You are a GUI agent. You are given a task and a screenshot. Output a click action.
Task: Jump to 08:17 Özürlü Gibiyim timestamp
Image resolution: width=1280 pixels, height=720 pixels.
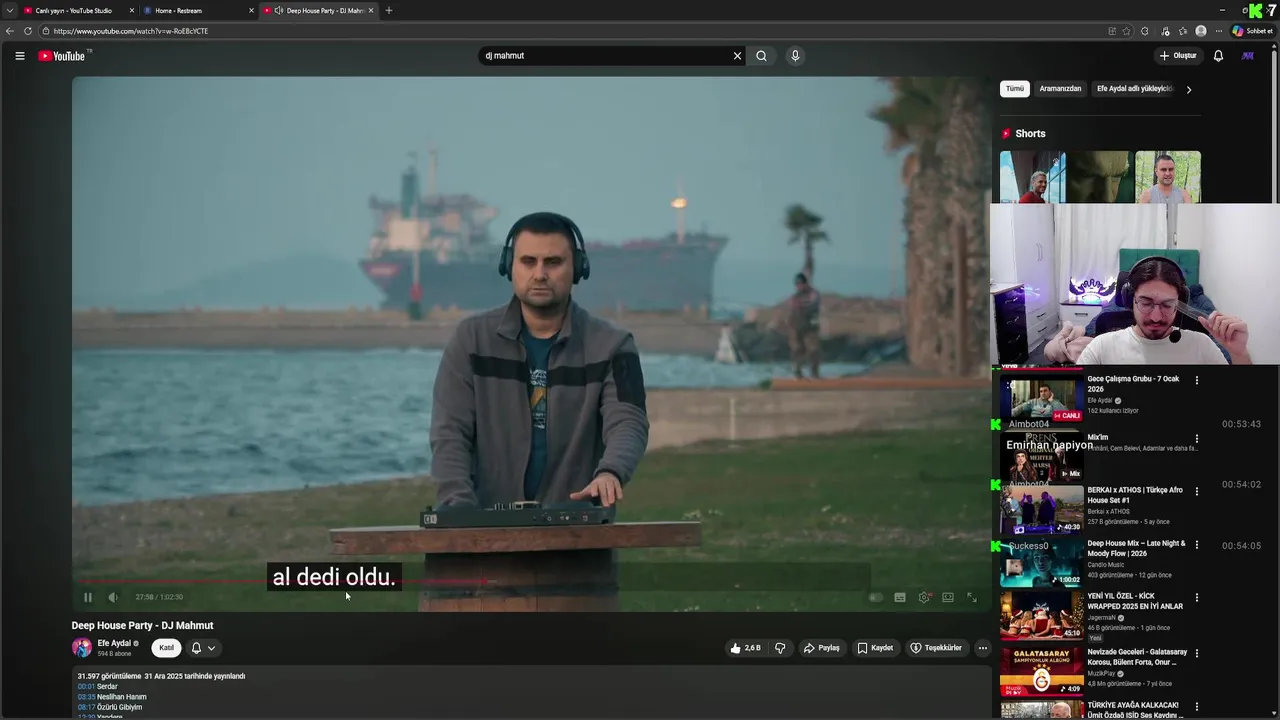click(86, 707)
